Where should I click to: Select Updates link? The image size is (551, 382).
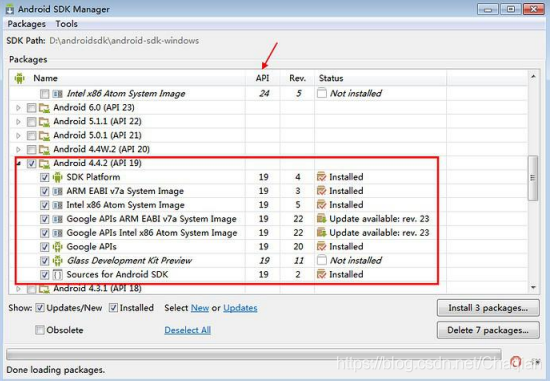pyautogui.click(x=240, y=308)
